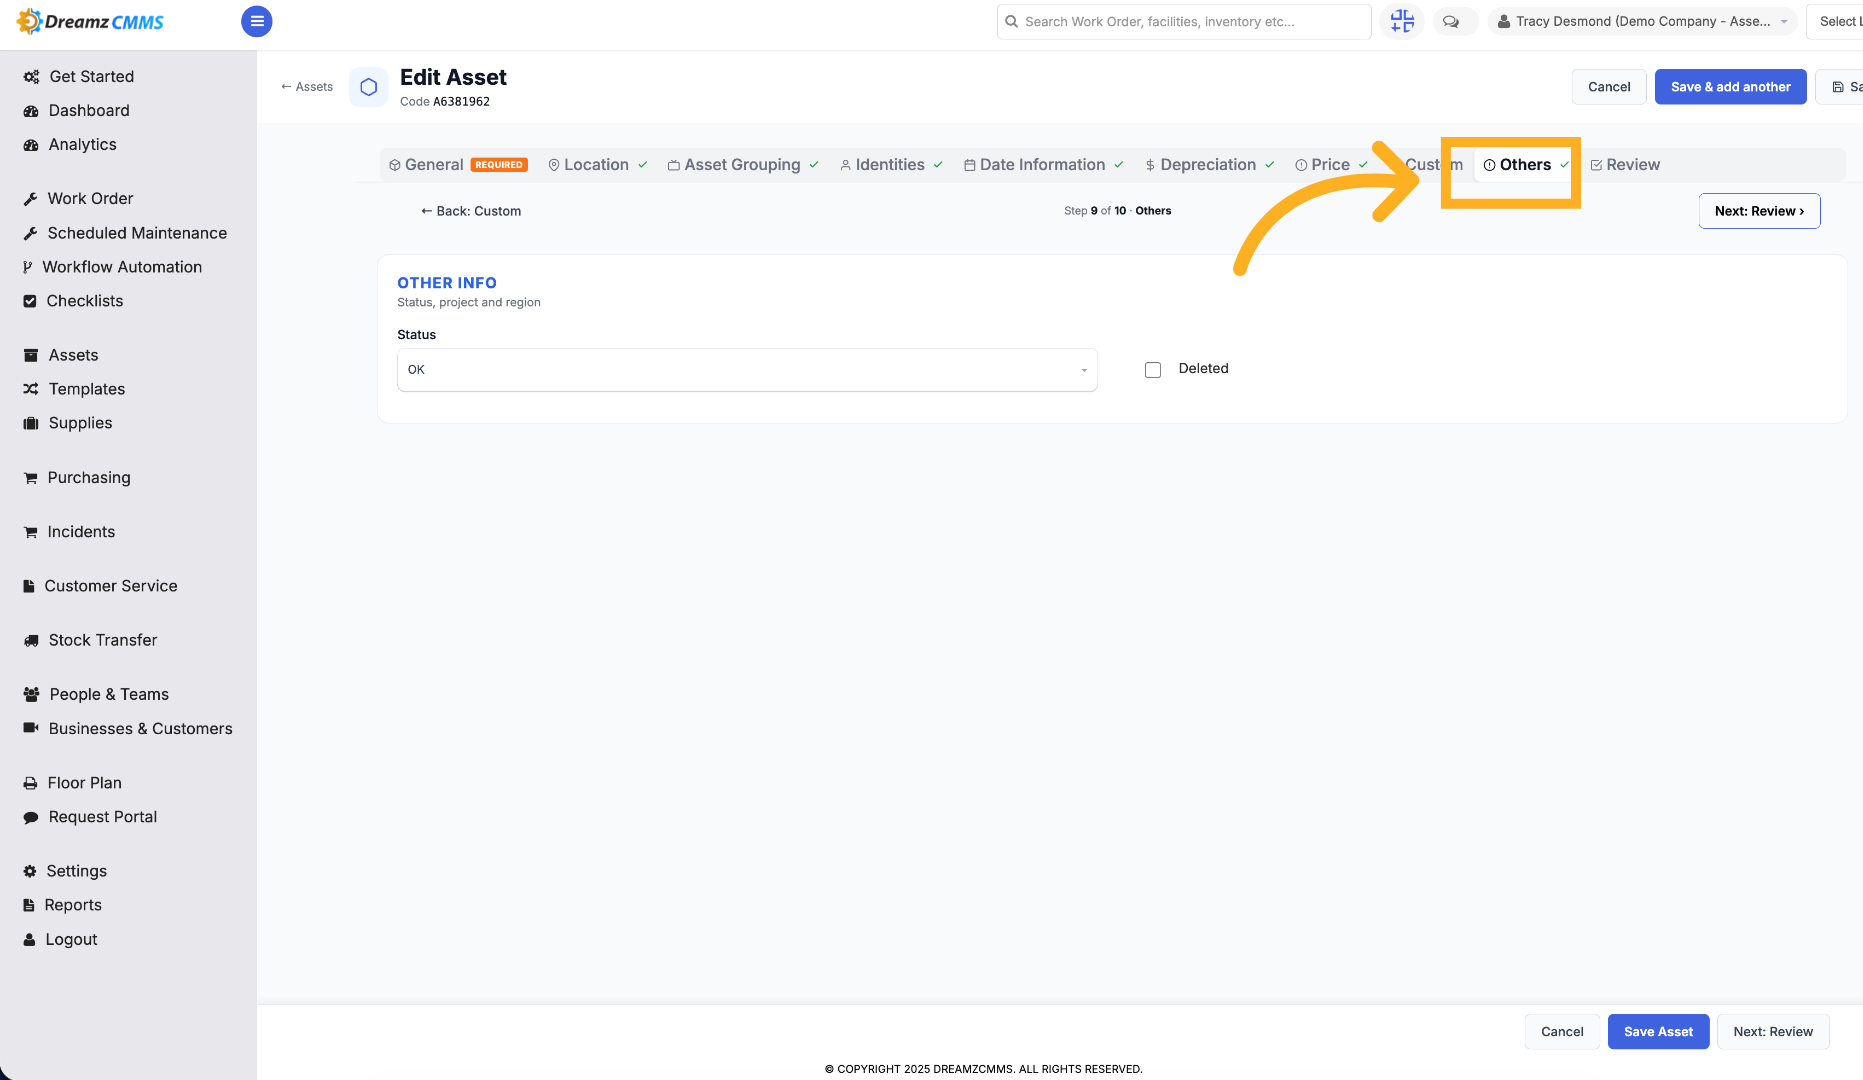Click the bottom Next: Review button
The image size is (1863, 1080).
point(1773,1032)
